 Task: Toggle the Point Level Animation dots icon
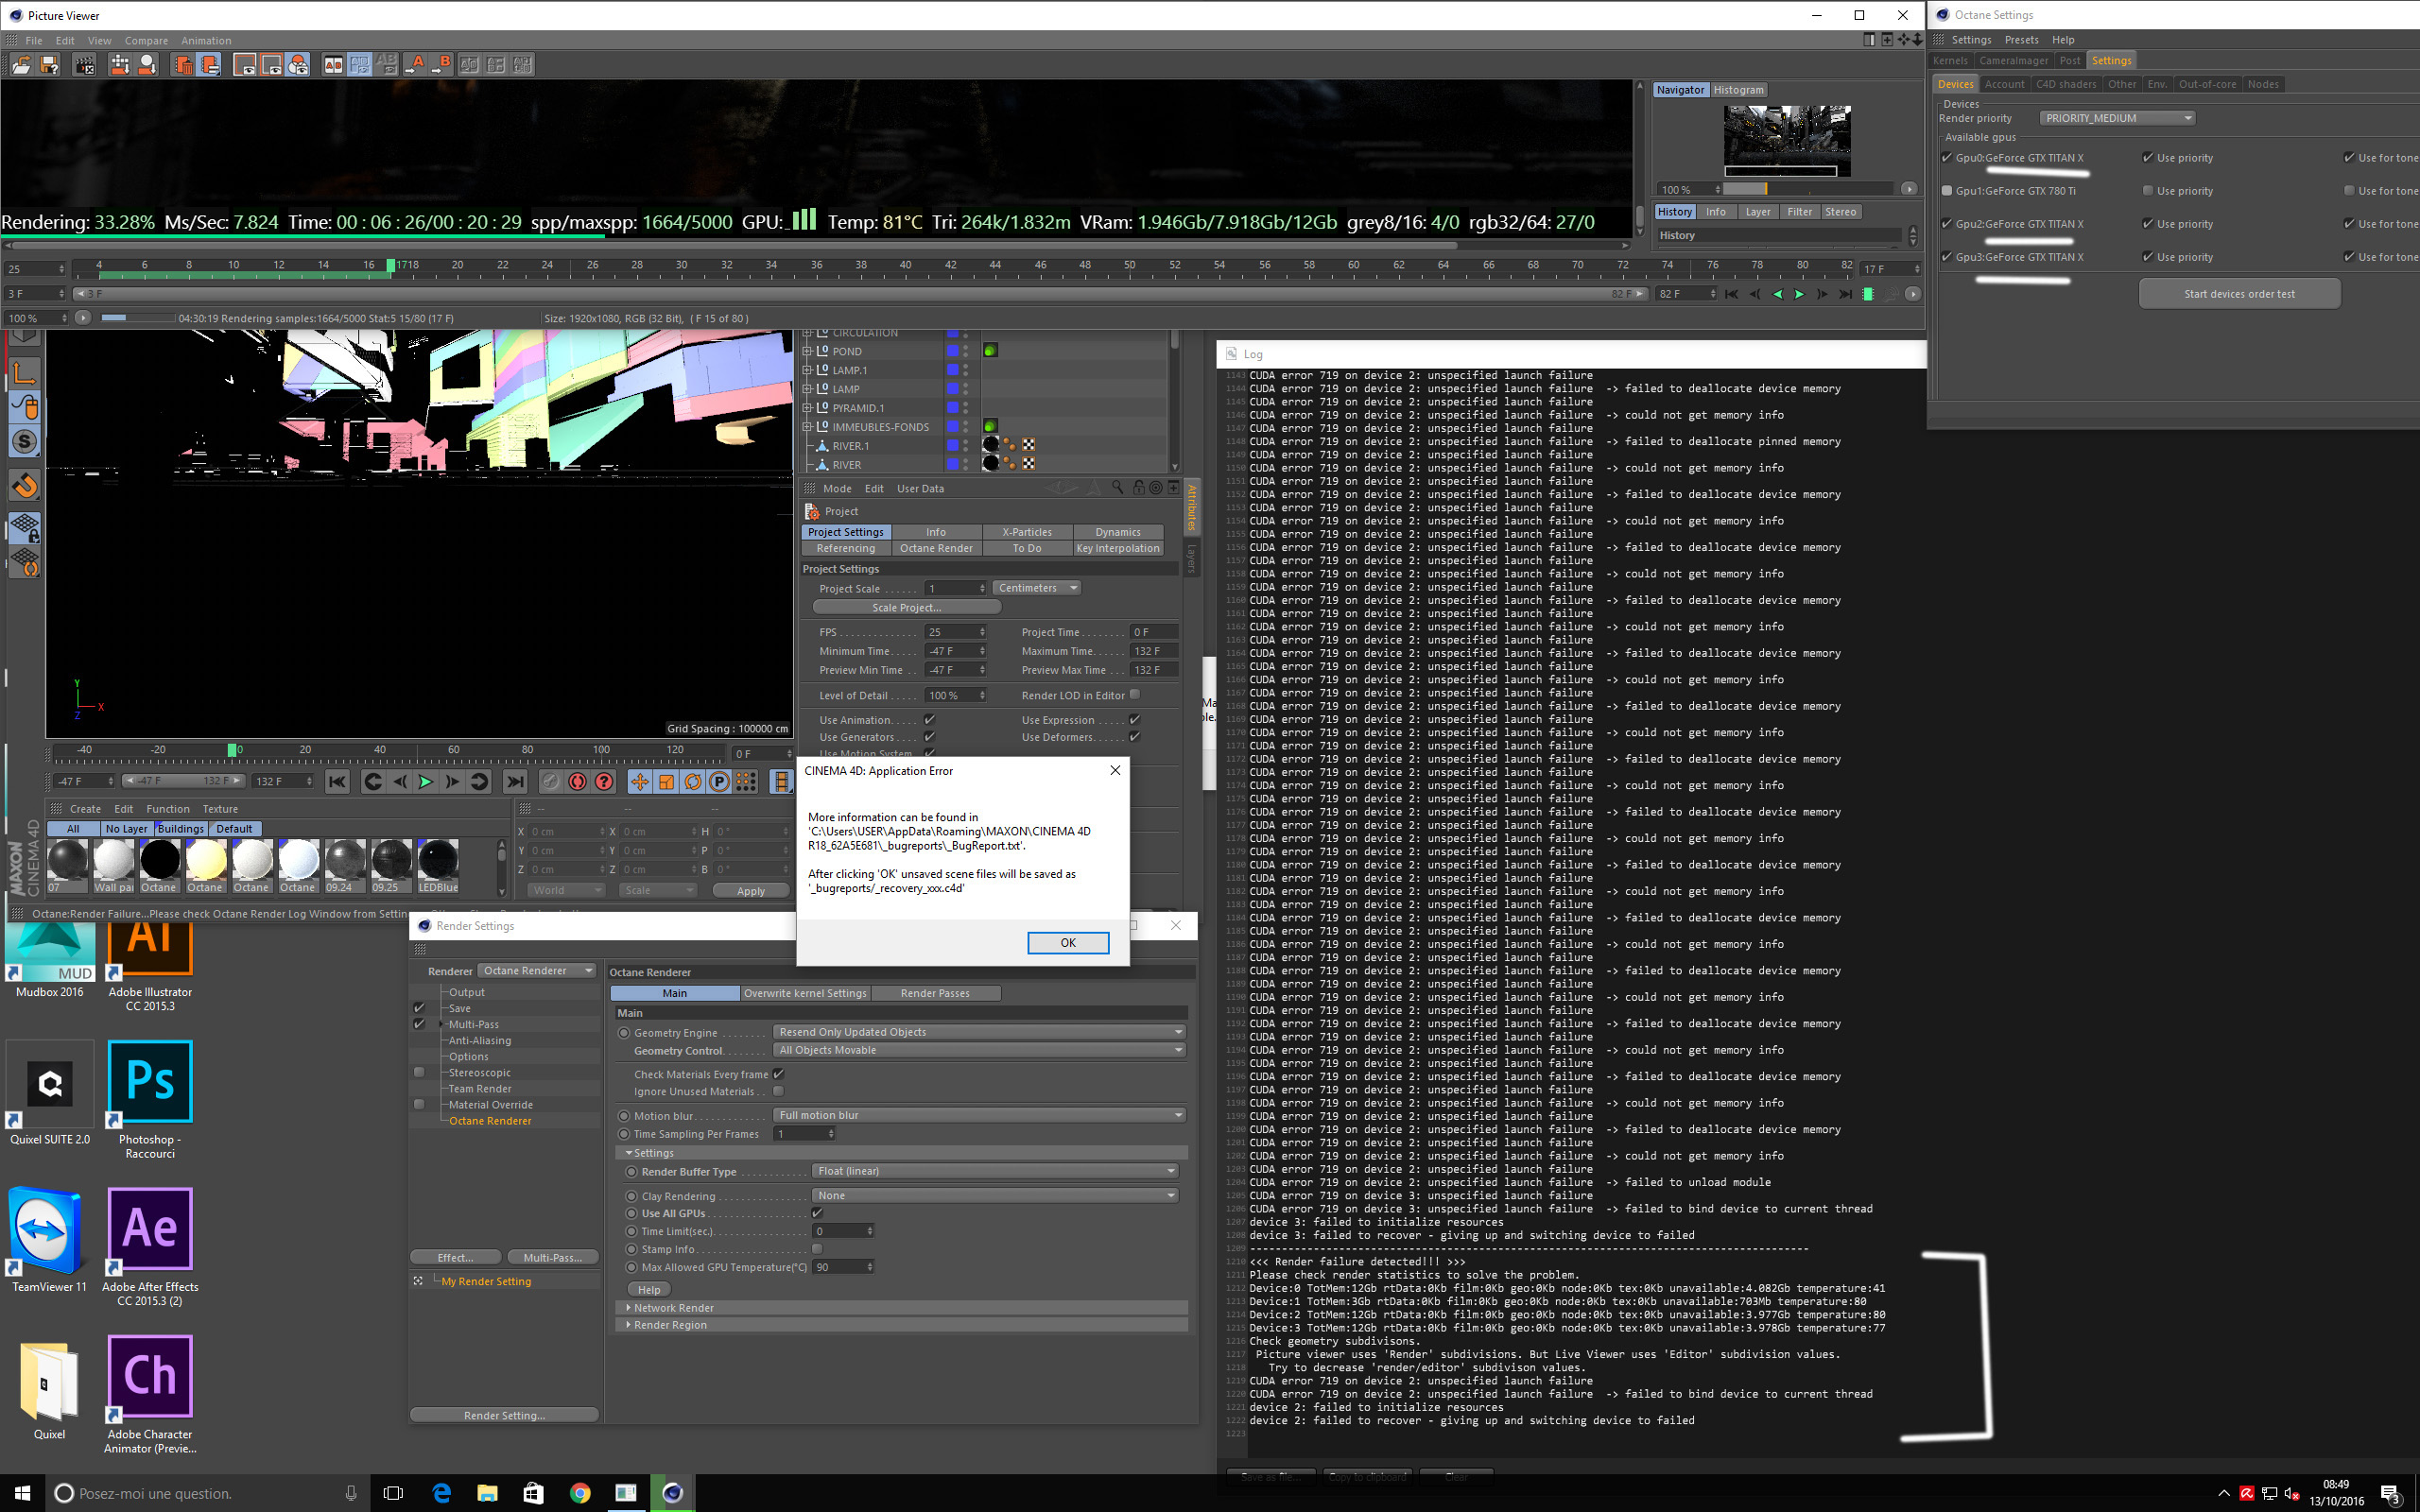[746, 782]
